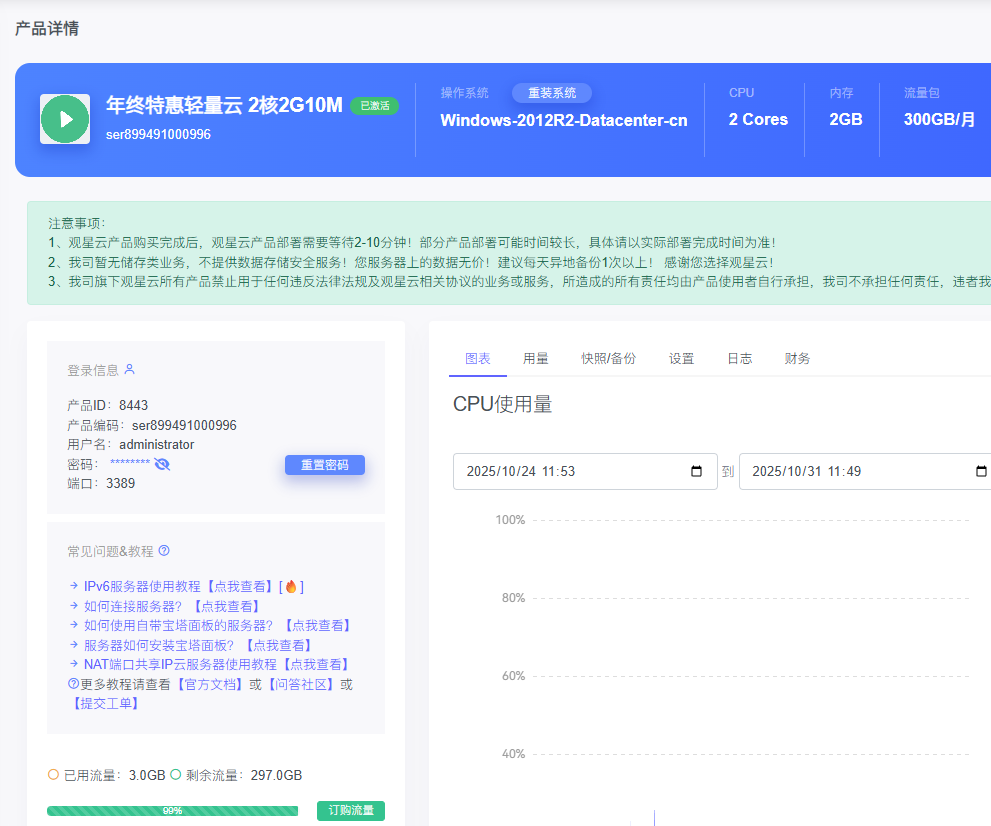This screenshot has height=826, width=991.
Task: Click the 已激活 status badge
Action: 374,106
